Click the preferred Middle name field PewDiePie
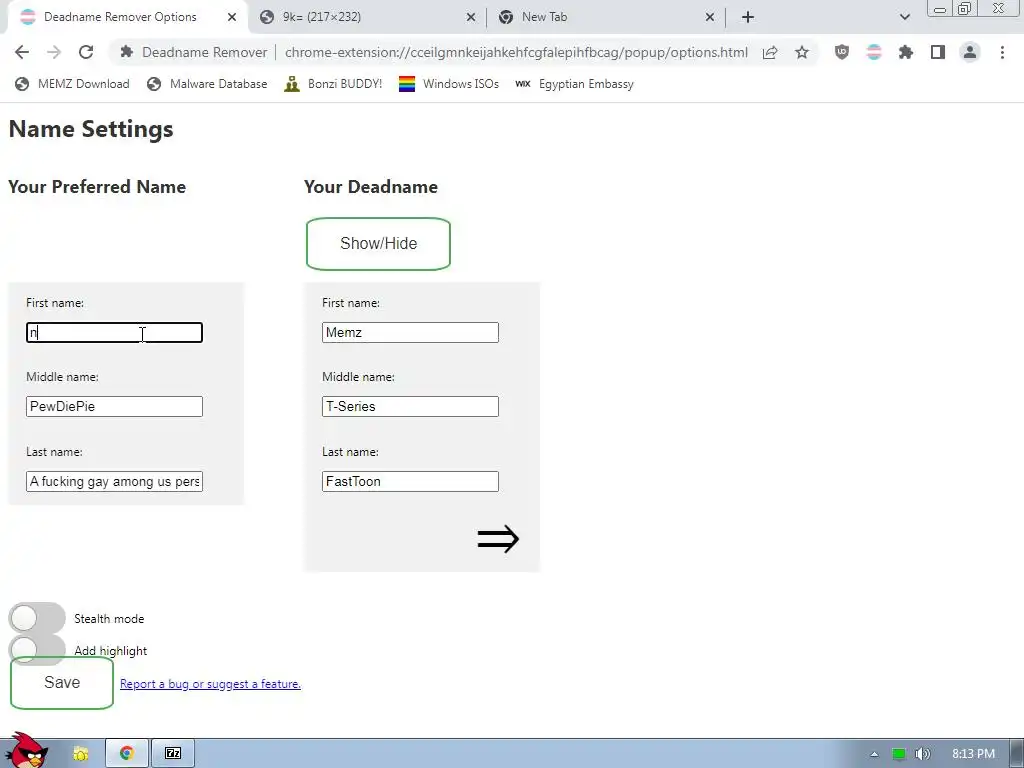The image size is (1024, 768). (x=114, y=406)
